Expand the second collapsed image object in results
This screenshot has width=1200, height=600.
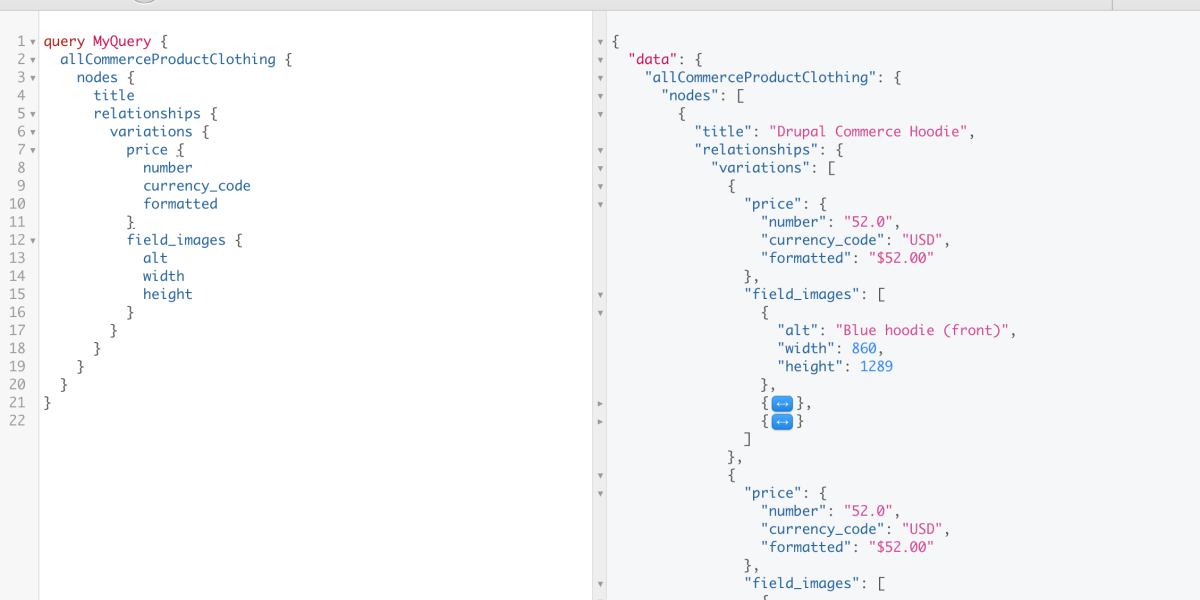click(x=782, y=421)
